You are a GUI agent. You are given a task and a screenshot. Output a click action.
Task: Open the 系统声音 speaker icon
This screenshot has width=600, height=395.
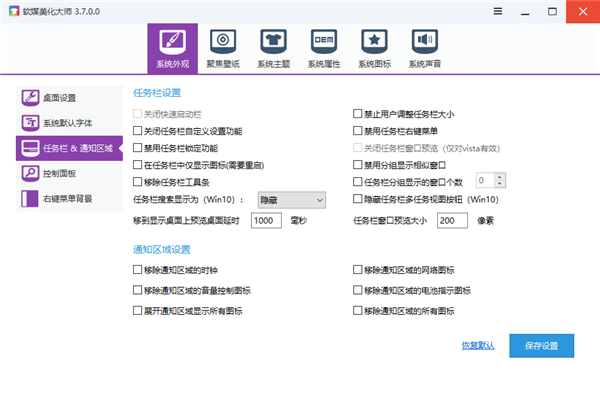coord(425,41)
